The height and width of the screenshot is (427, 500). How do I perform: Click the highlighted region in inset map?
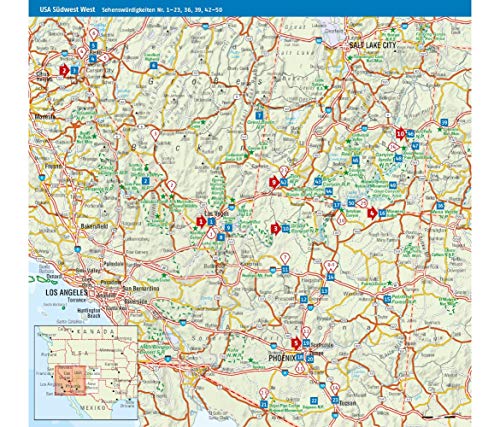70,381
